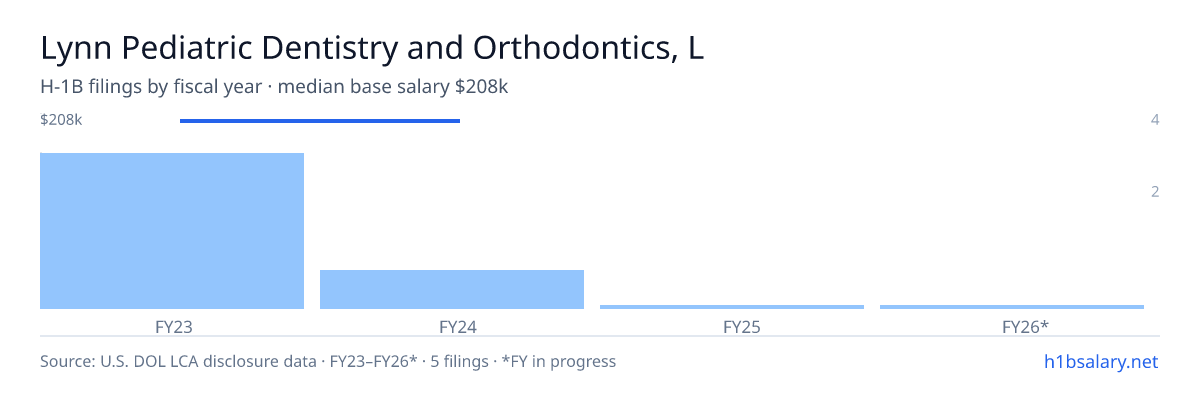Click the right axis value 4

[1155, 120]
